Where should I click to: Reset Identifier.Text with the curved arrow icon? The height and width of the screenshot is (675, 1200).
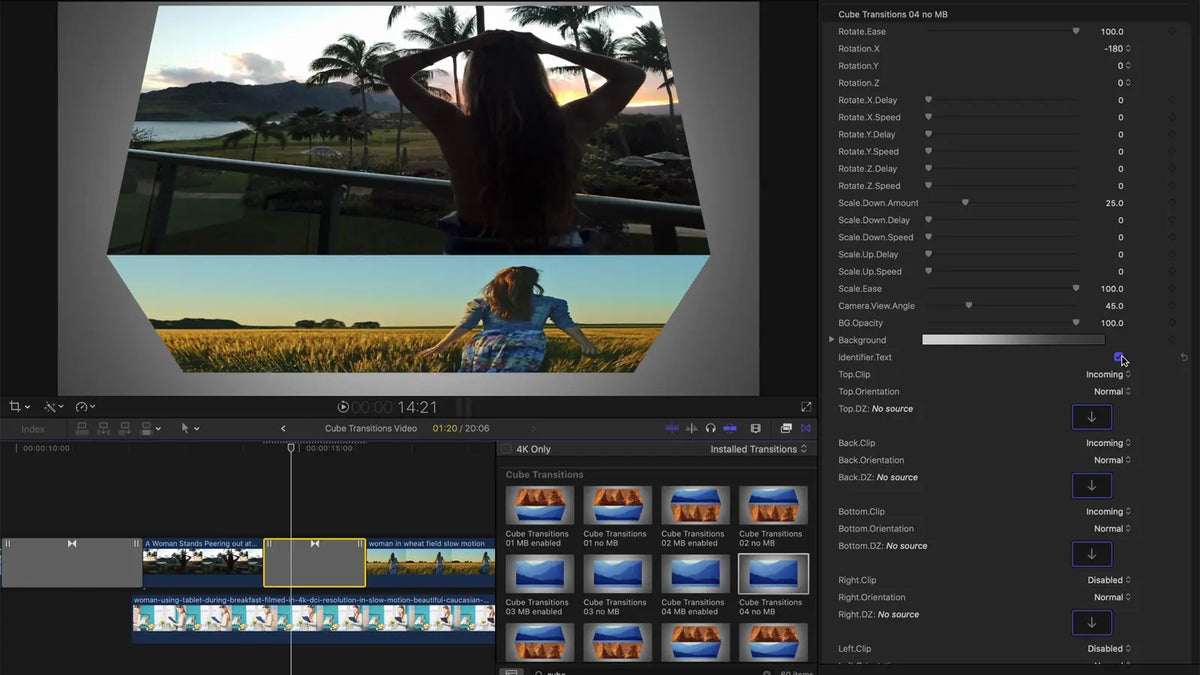(x=1185, y=357)
